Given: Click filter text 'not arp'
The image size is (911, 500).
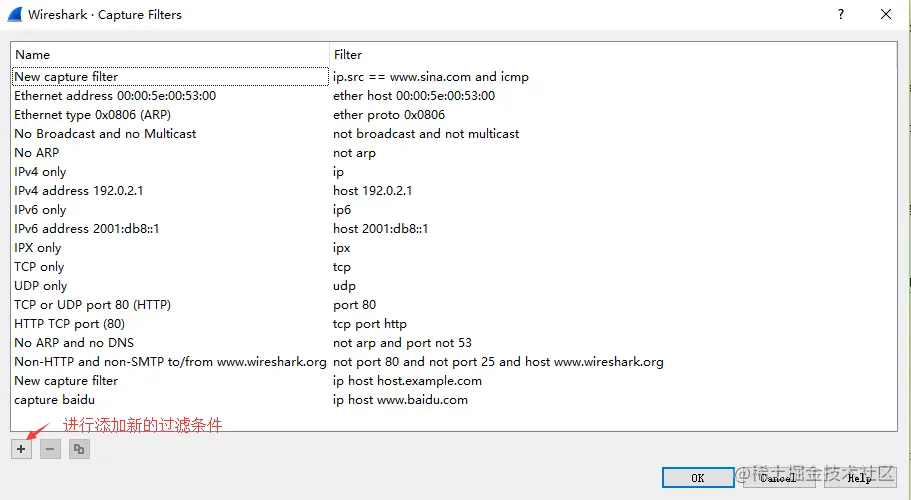Looking at the screenshot, I should [354, 153].
